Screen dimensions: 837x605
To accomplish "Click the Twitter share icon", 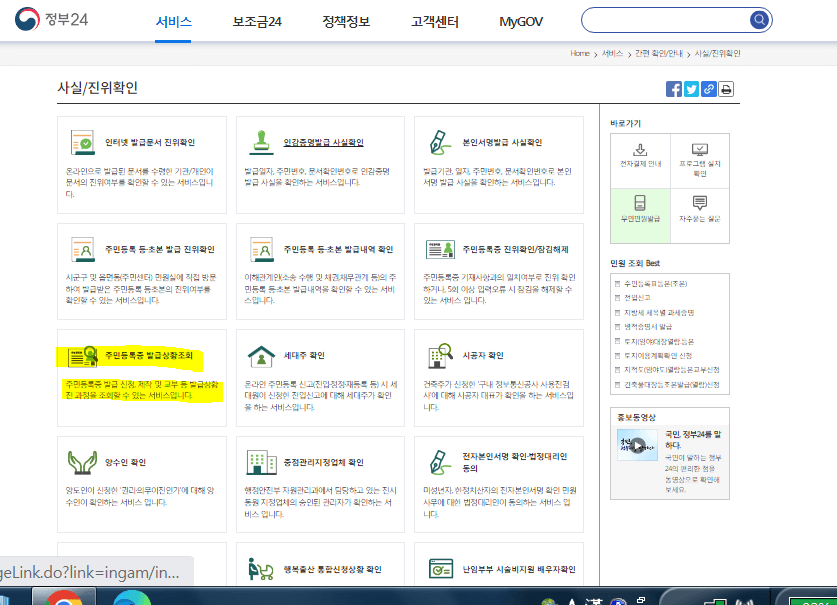I will coord(691,89).
